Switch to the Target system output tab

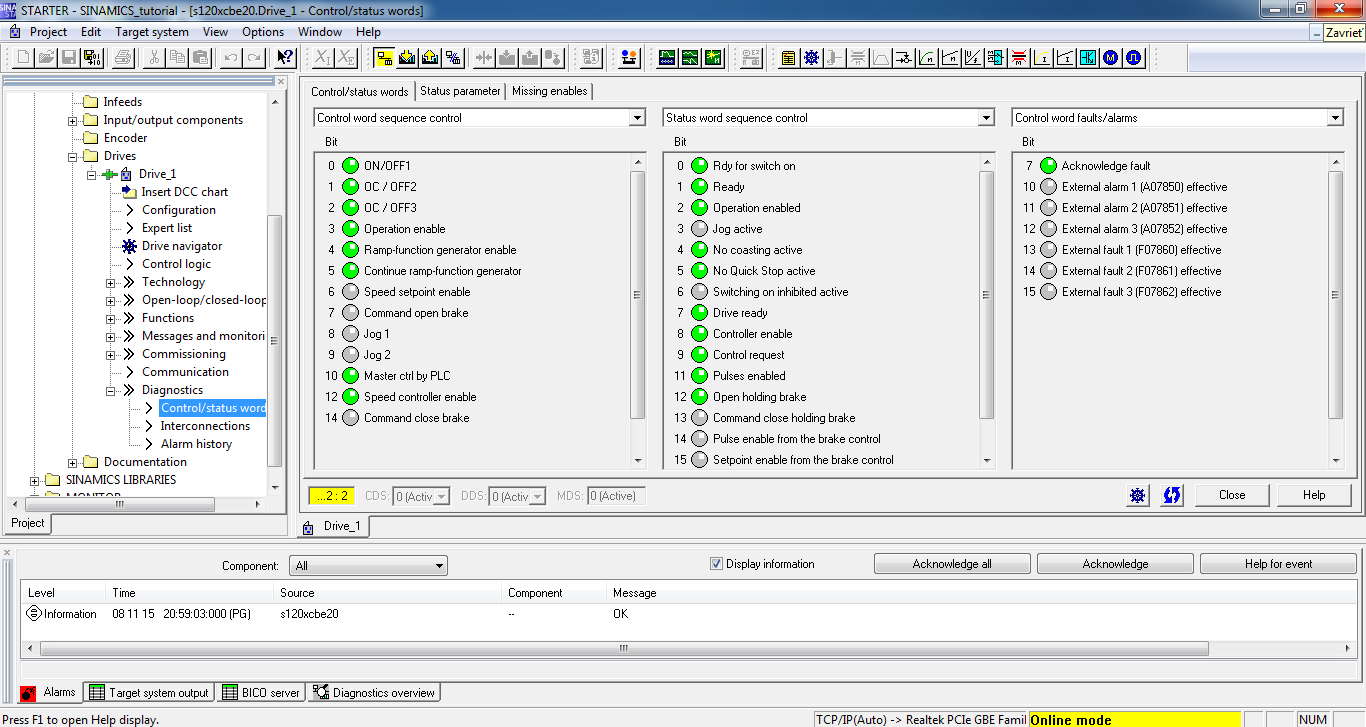tap(149, 692)
